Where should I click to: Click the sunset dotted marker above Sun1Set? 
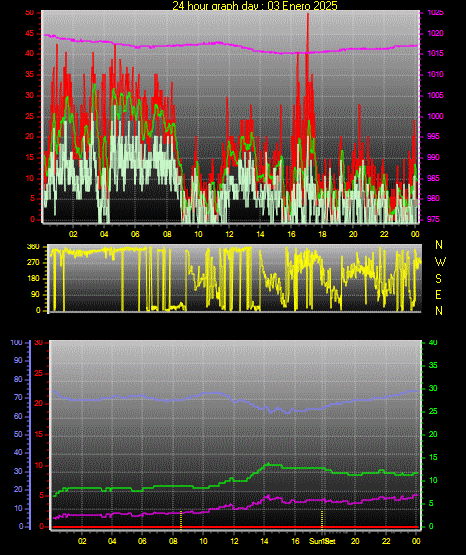[322, 520]
